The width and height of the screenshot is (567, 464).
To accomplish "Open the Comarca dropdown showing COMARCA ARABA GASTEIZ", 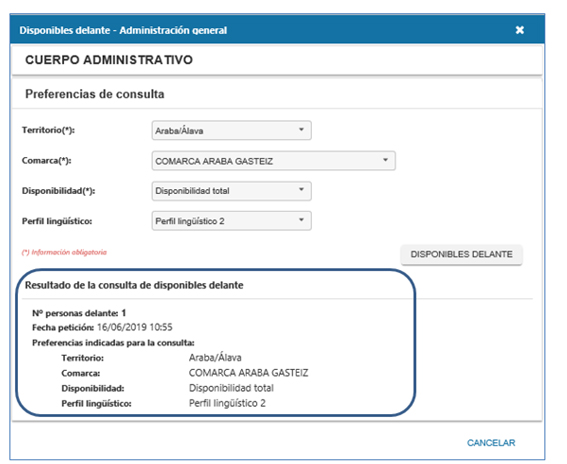I will (273, 161).
